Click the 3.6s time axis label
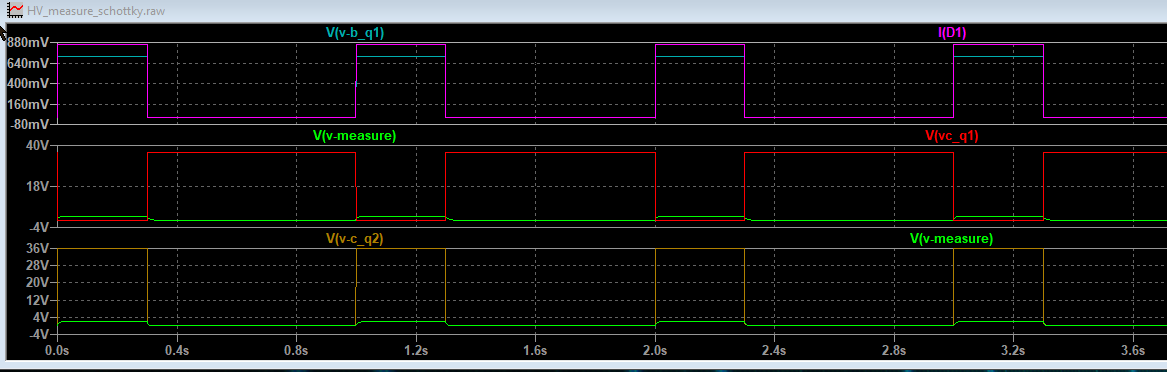 [x=1132, y=349]
